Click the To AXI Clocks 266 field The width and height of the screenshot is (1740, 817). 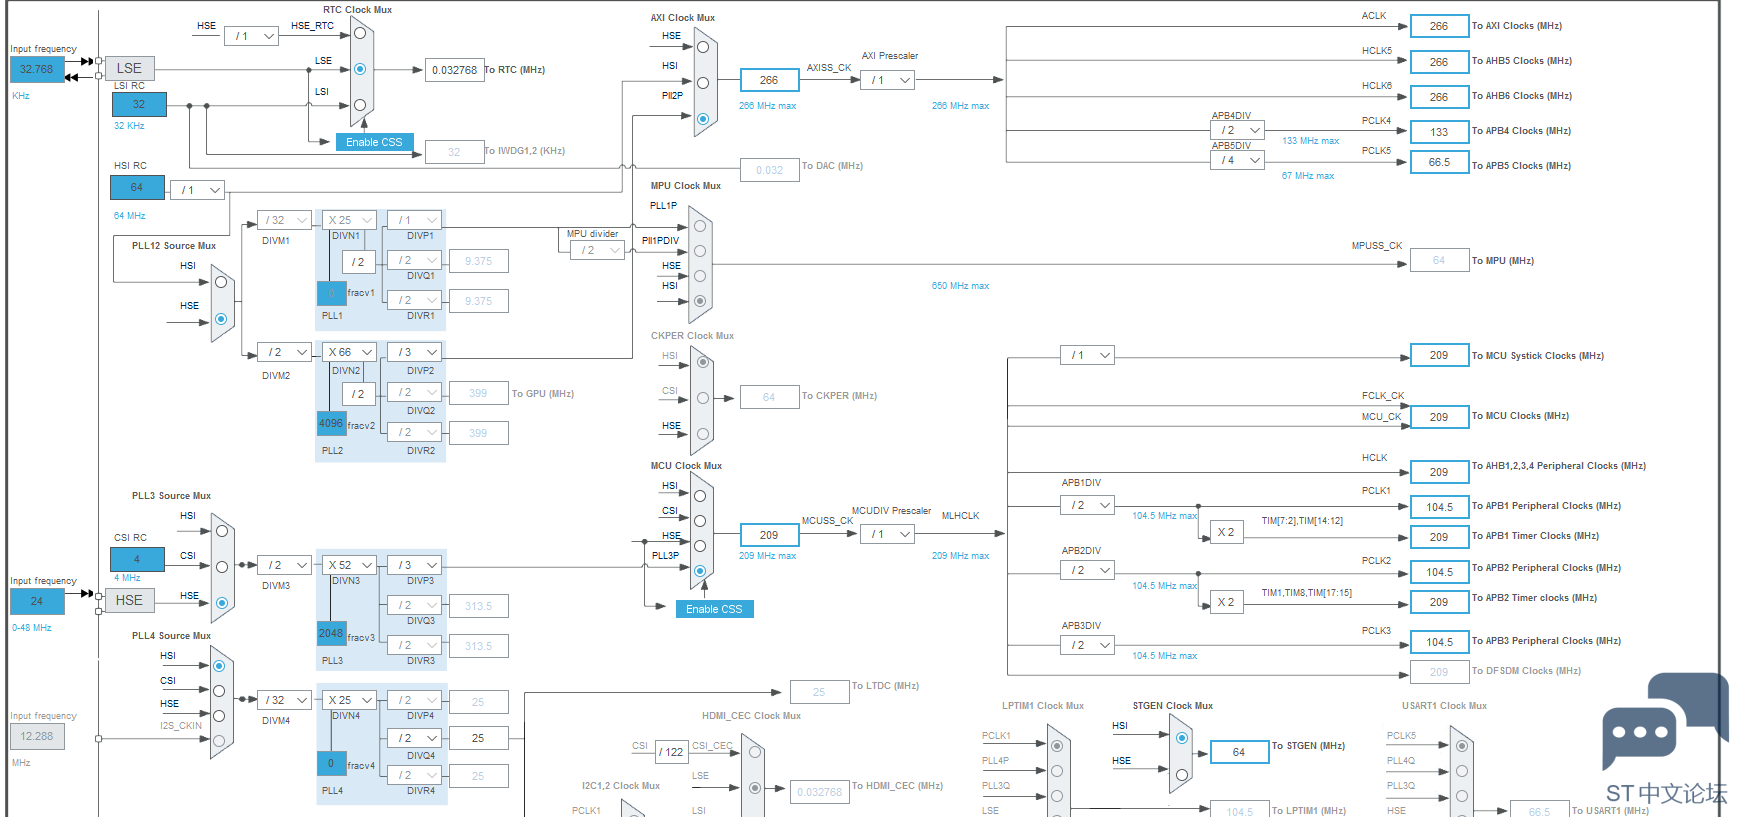(1439, 26)
